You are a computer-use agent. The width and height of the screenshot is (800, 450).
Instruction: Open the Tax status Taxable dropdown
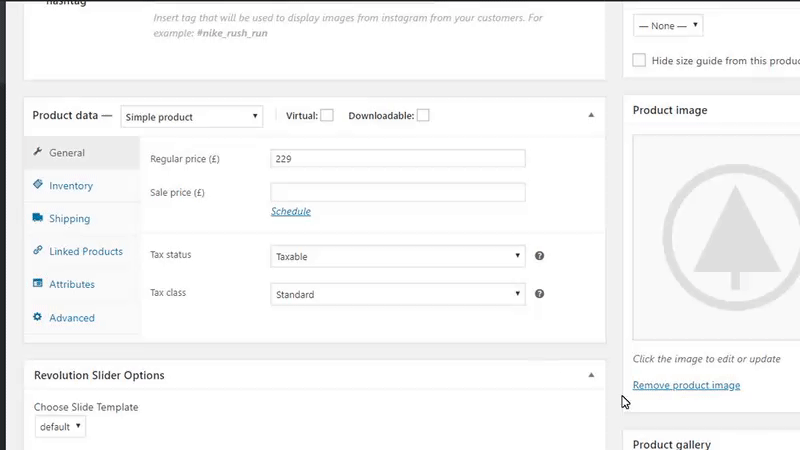(398, 256)
